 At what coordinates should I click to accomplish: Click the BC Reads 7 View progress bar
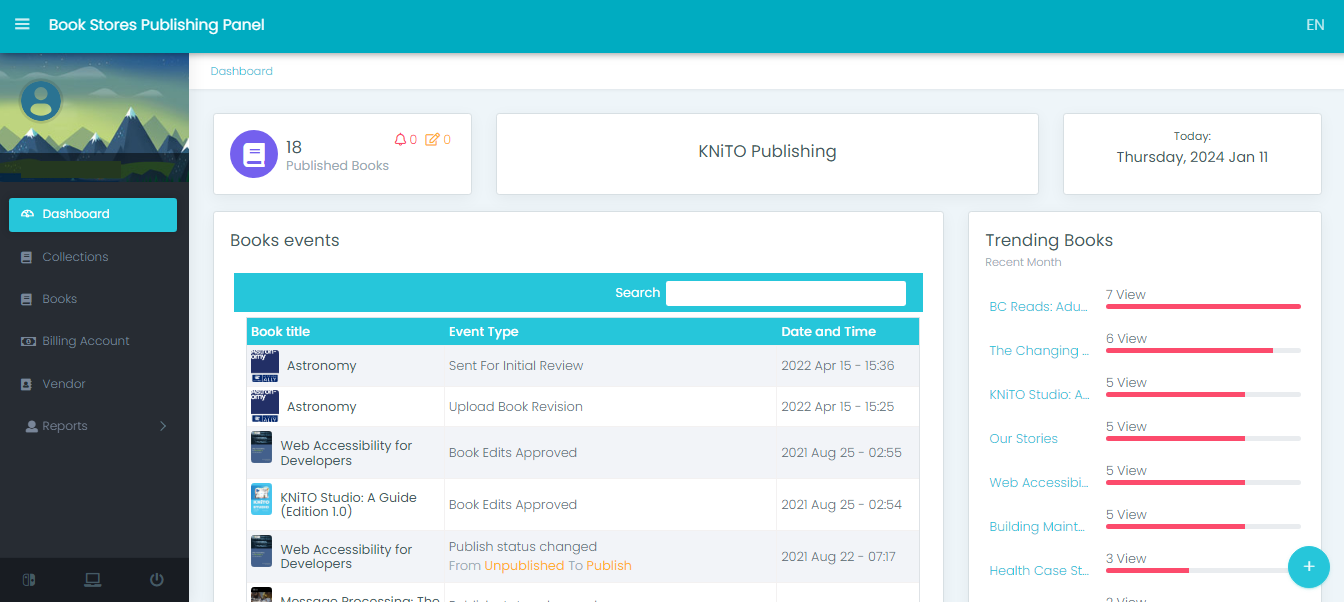click(x=1202, y=306)
